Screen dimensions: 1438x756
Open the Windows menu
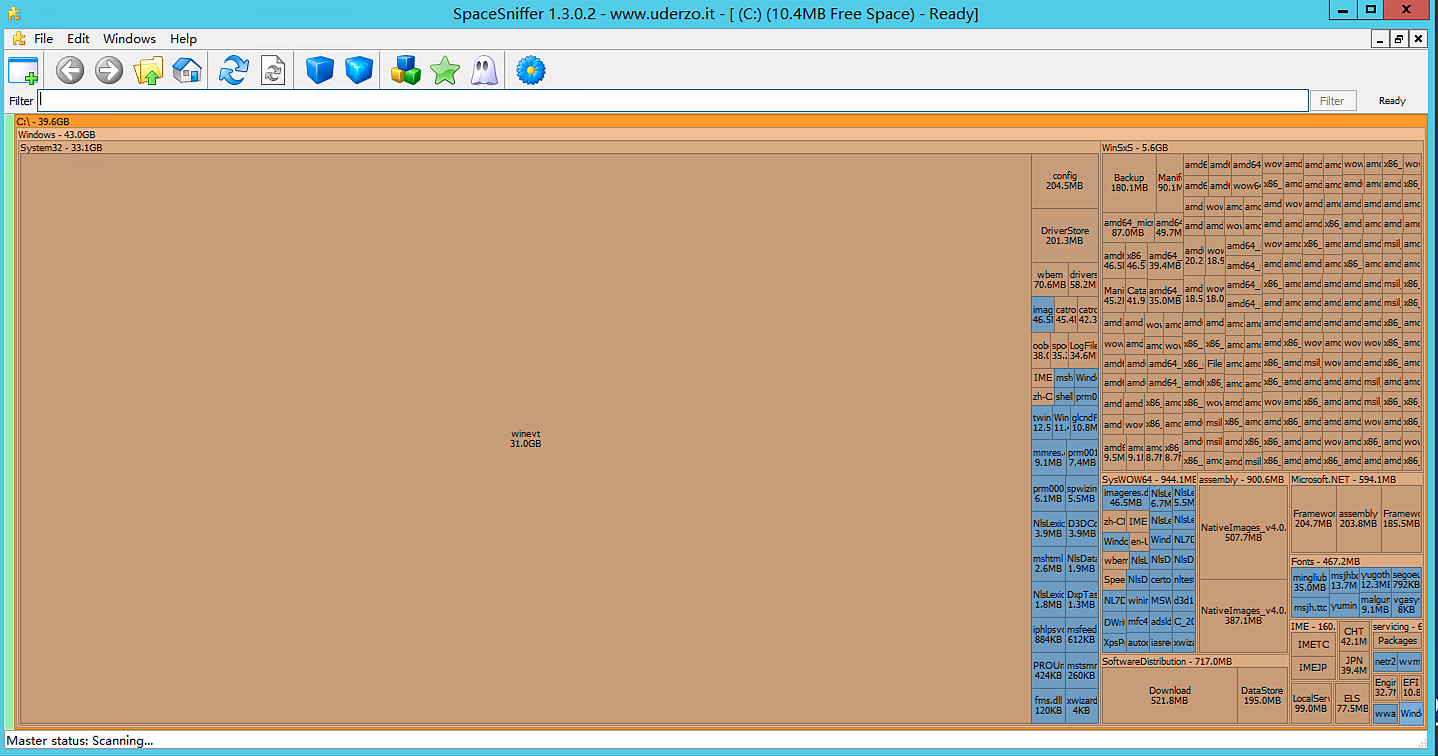(129, 39)
